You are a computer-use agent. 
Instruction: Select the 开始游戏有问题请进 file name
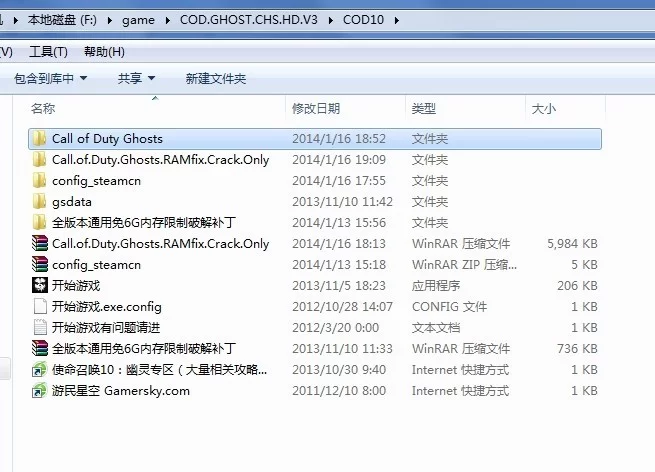(x=106, y=327)
